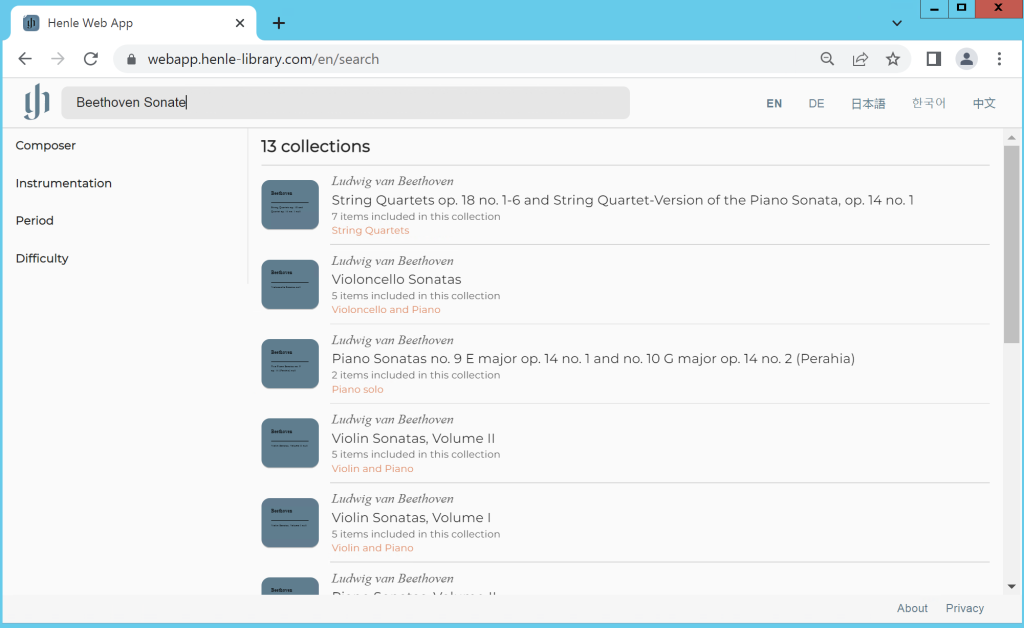
Task: Expand the Instrumentation filter
Action: pyautogui.click(x=63, y=183)
